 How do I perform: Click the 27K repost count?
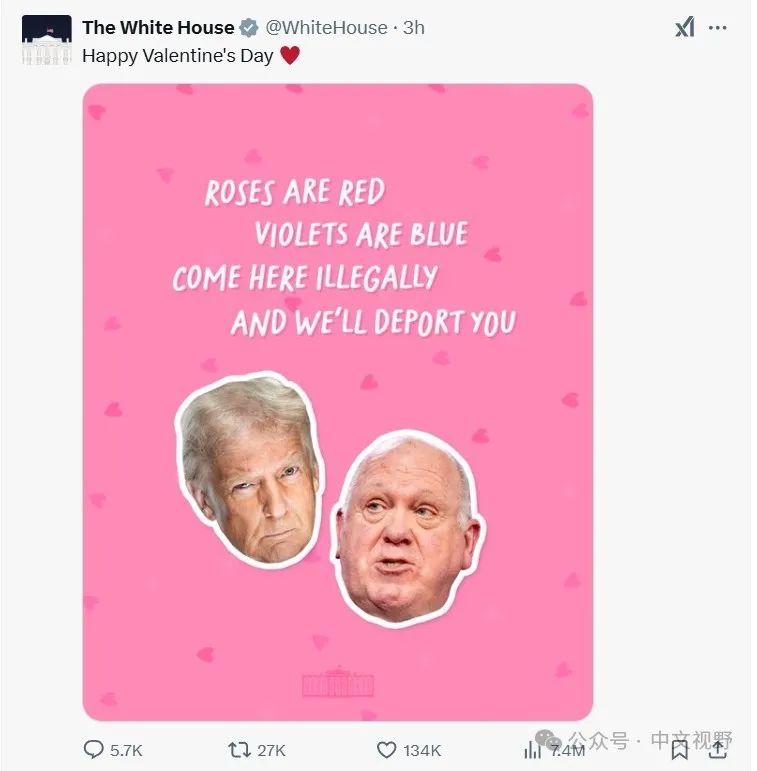(x=272, y=750)
